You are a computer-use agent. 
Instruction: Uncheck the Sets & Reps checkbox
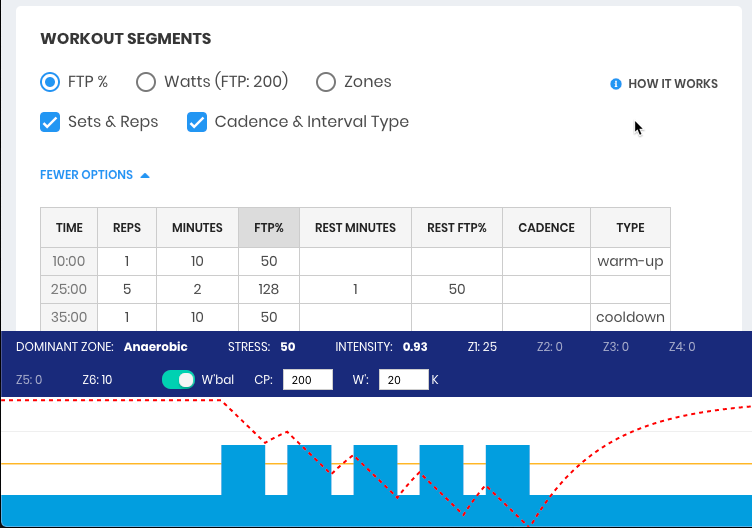click(x=50, y=122)
